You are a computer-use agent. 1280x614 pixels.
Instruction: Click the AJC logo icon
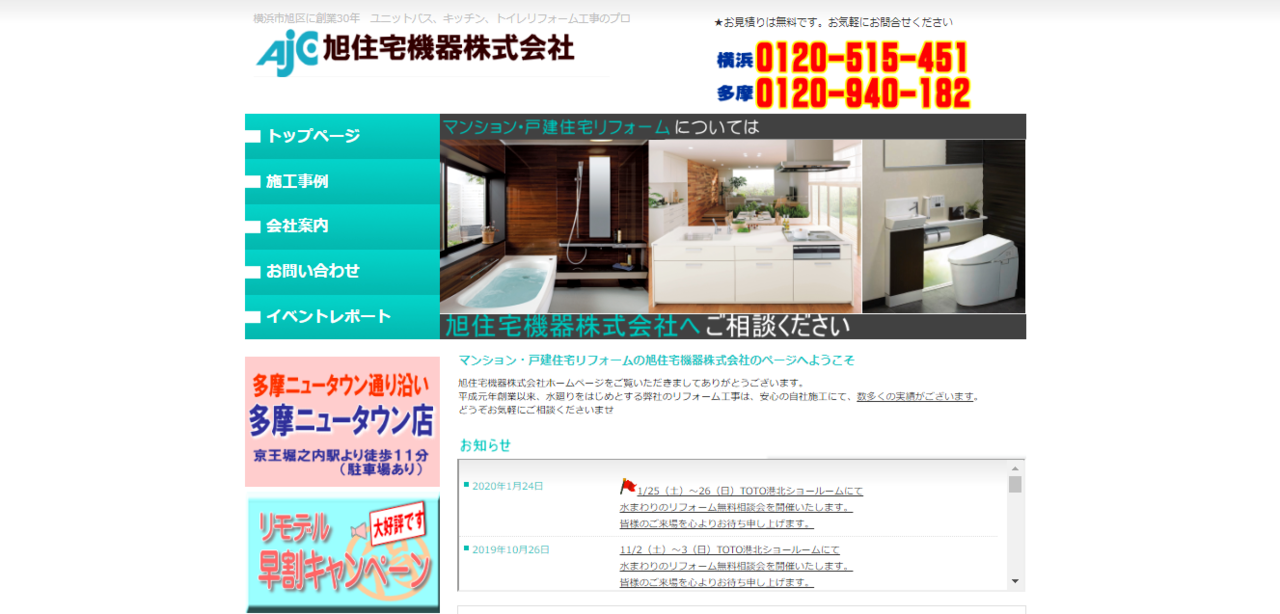287,52
